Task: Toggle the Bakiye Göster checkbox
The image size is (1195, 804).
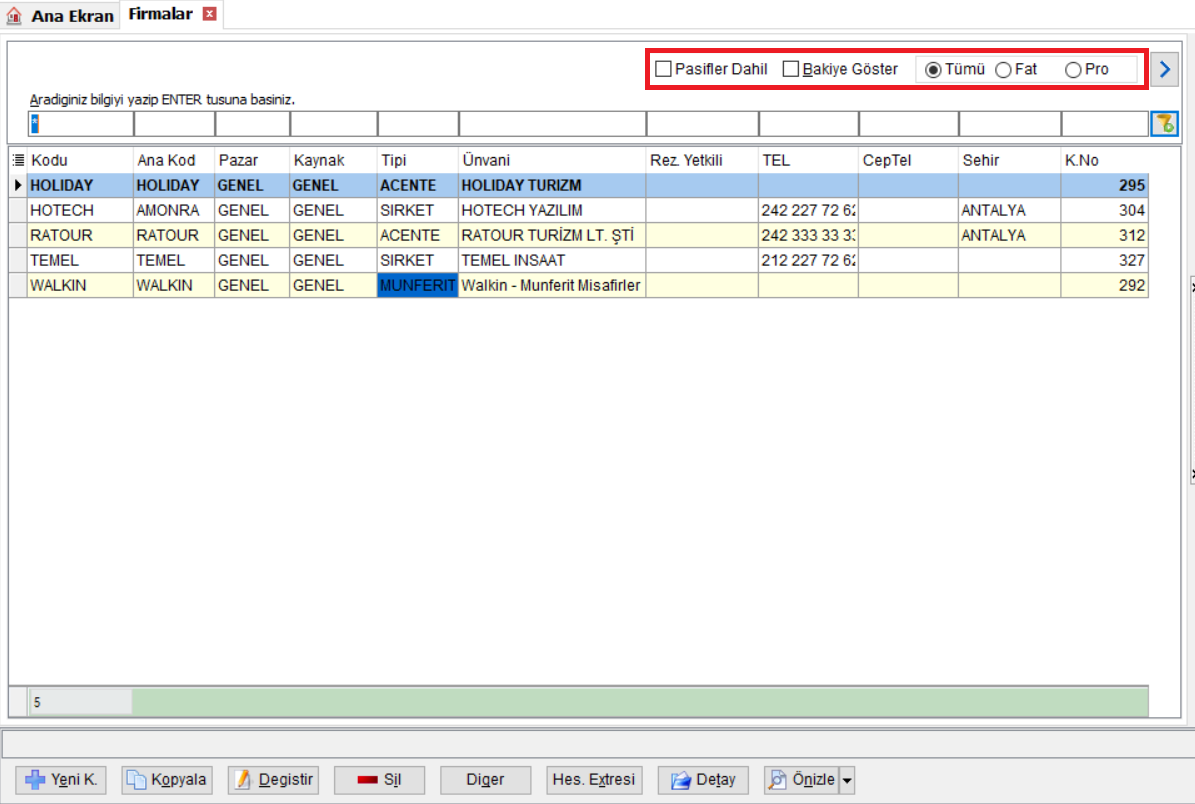Action: tap(791, 69)
